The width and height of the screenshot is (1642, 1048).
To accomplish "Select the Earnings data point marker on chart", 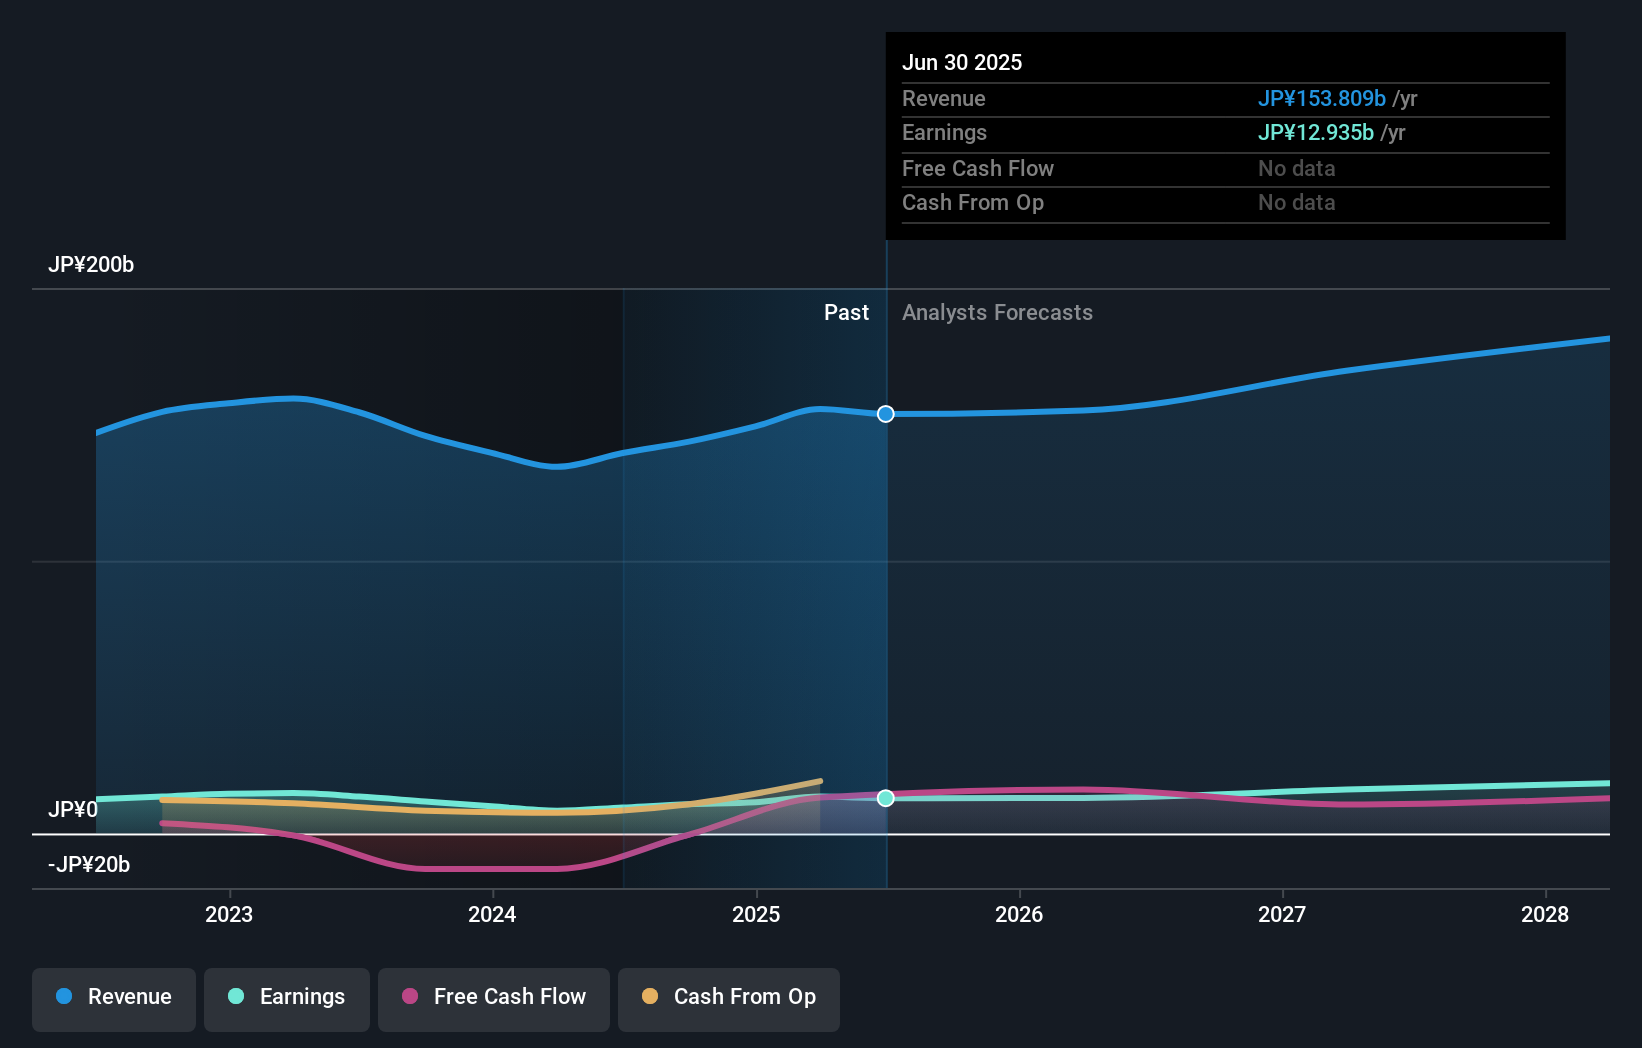I will (885, 797).
